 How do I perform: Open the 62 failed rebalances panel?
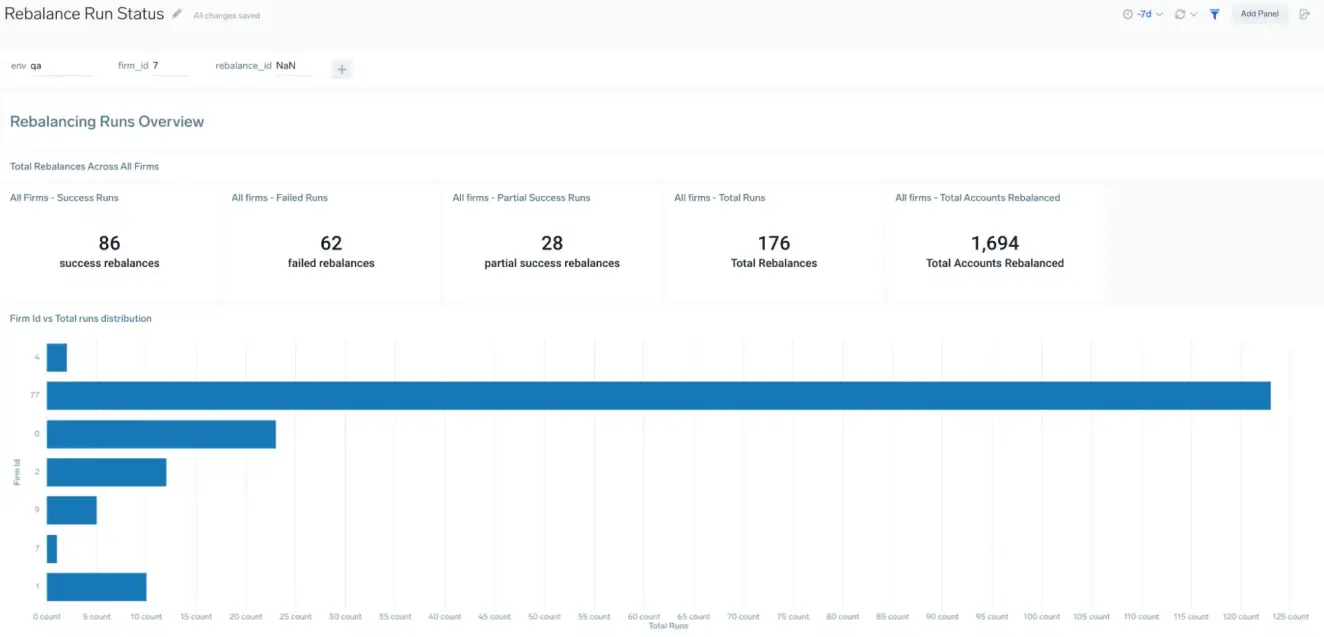click(331, 250)
